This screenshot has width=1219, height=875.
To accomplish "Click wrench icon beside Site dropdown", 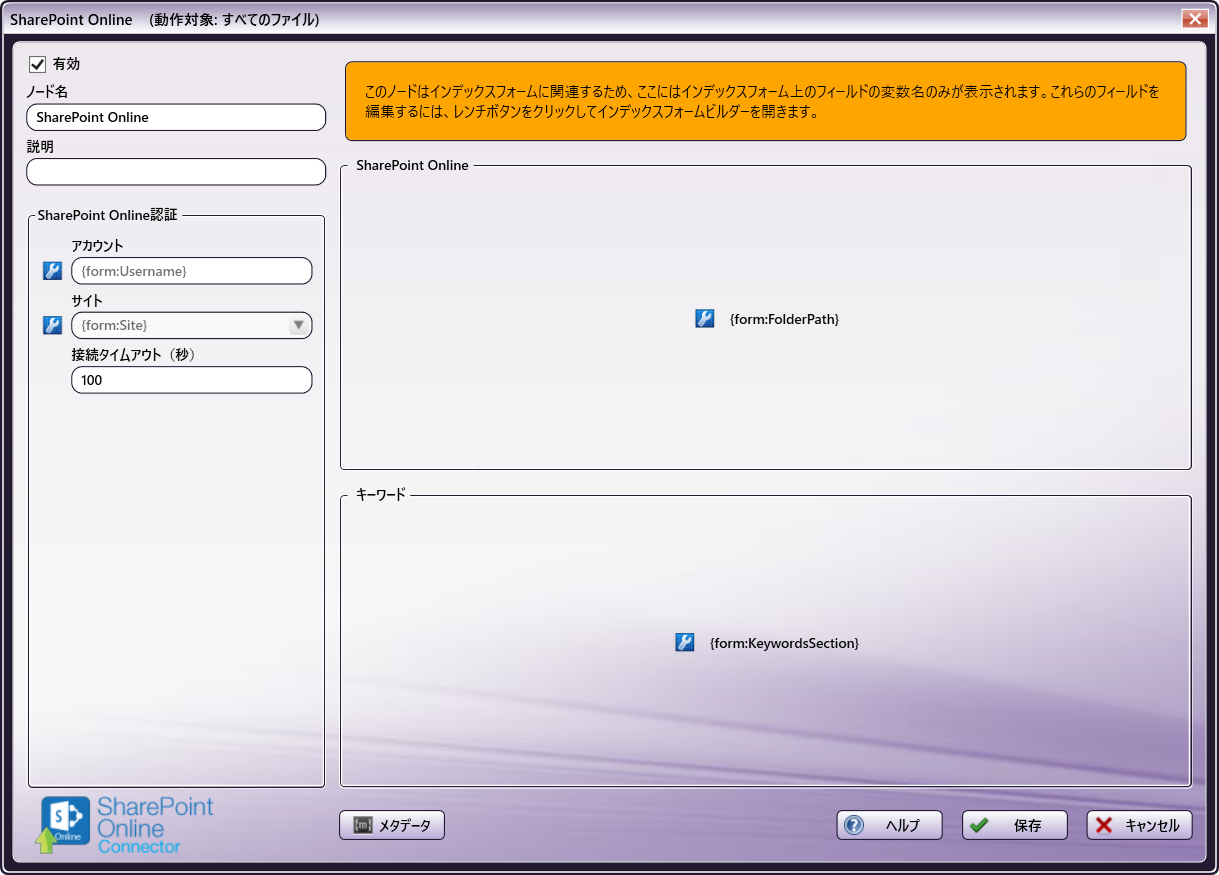I will (x=53, y=325).
